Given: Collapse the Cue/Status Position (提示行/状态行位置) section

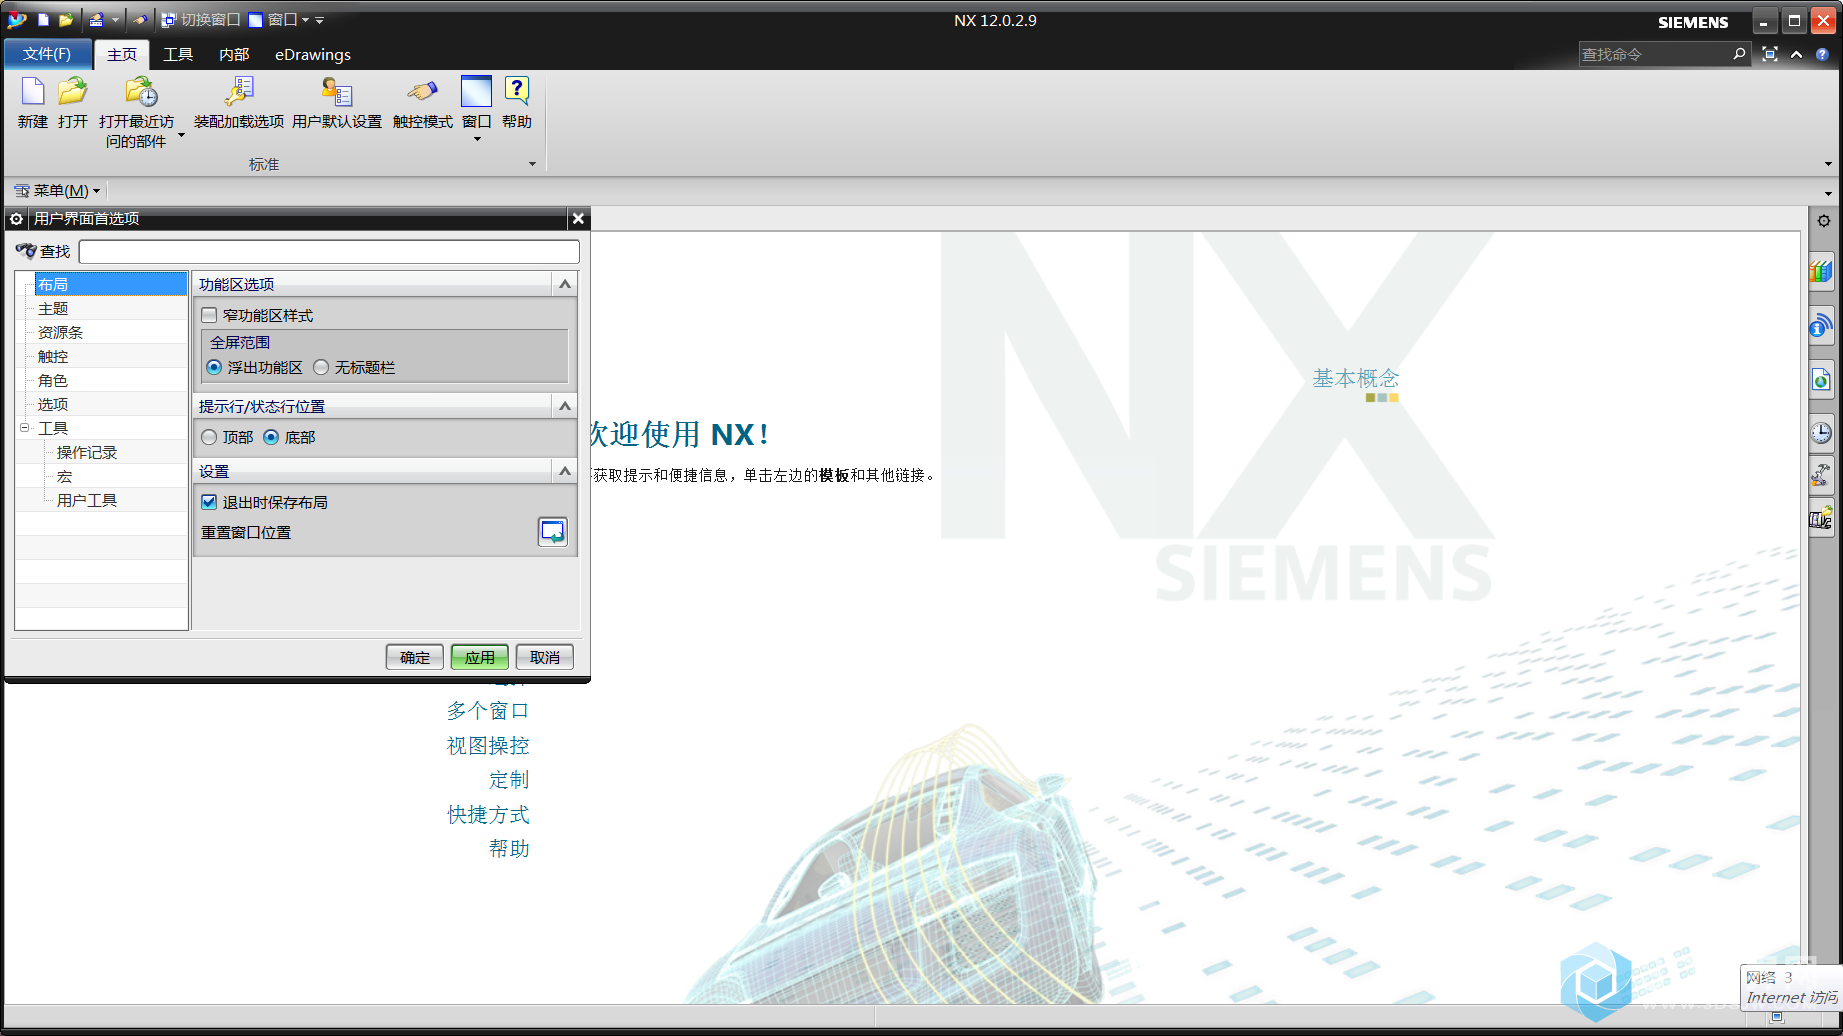Looking at the screenshot, I should [565, 406].
